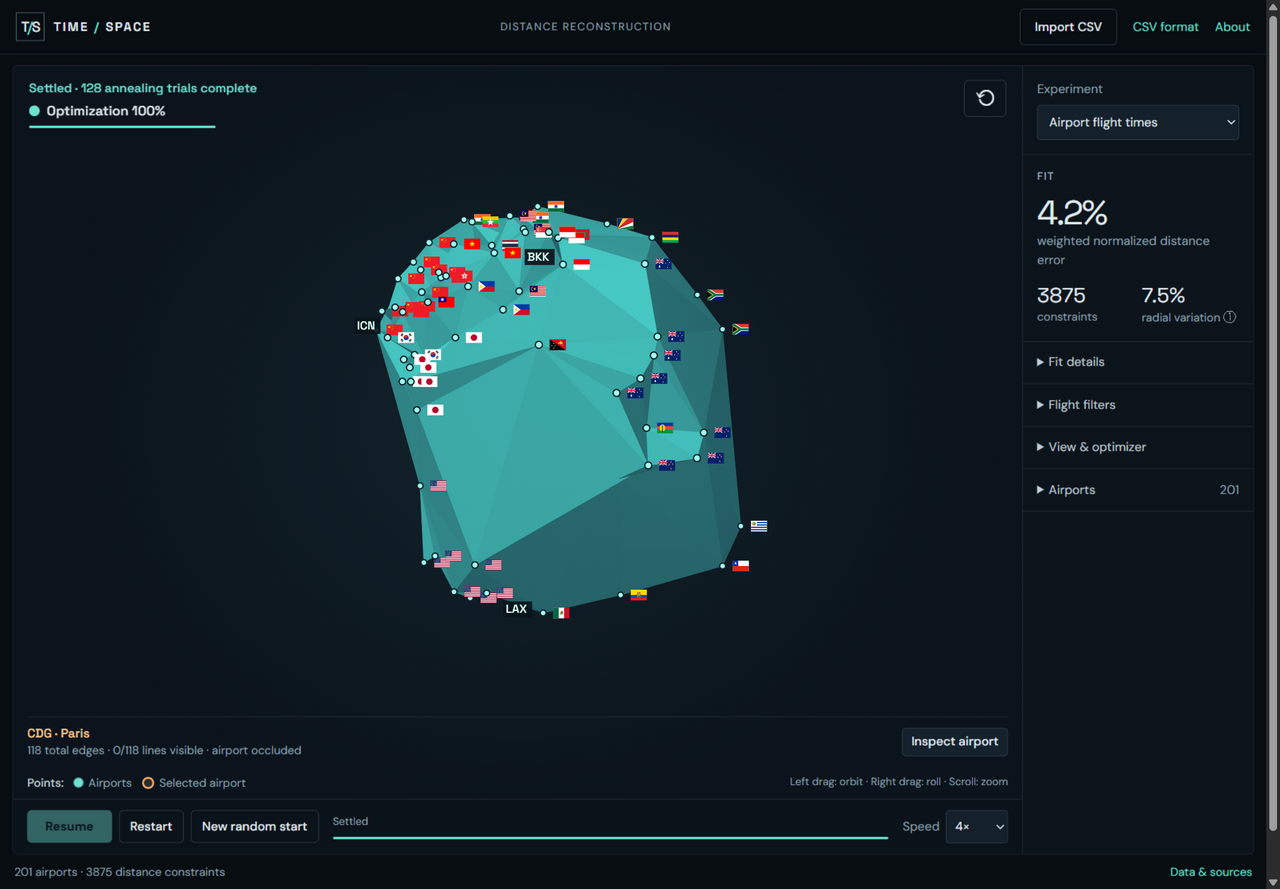Click the Resume button
The width and height of the screenshot is (1280, 889).
(69, 827)
